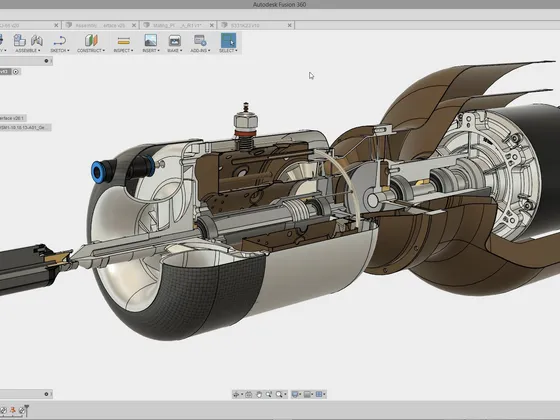Click the Grid and Snaps icon
This screenshot has height=420, width=560.
307,394
